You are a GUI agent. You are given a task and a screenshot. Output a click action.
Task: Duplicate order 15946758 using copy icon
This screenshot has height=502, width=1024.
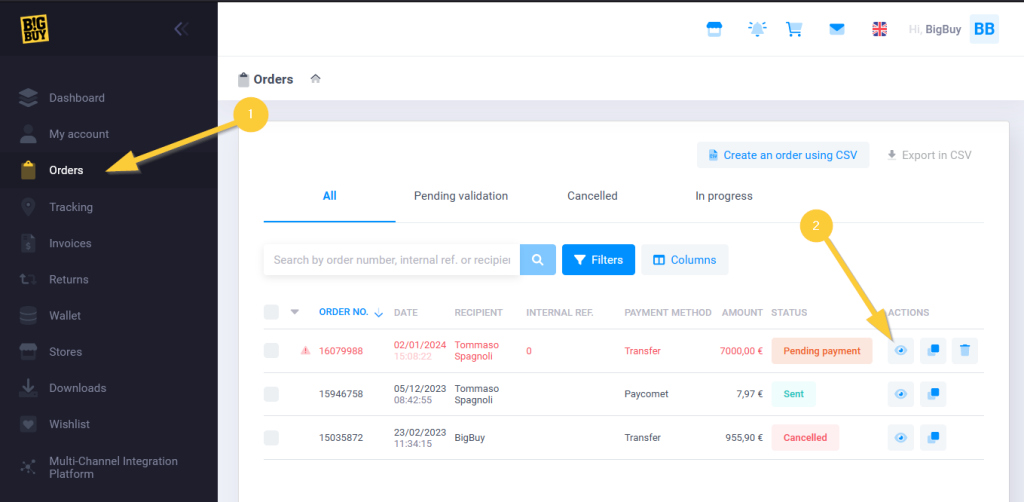pyautogui.click(x=932, y=394)
